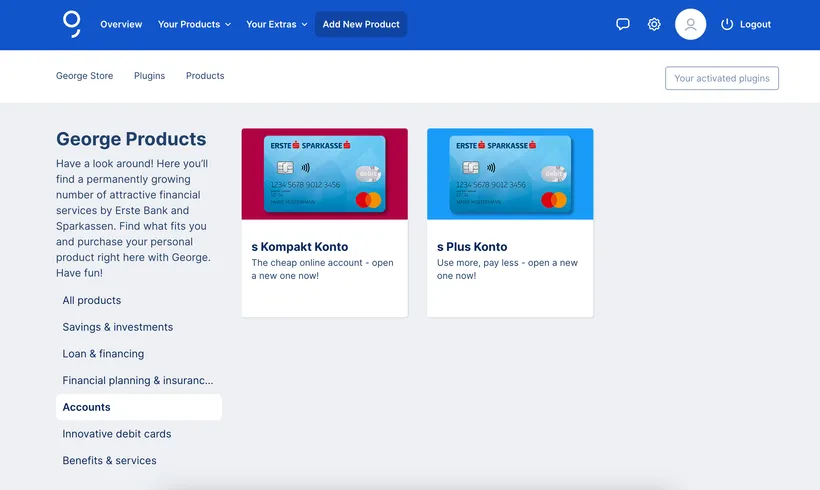Switch to the Products tab
The height and width of the screenshot is (490, 820).
click(205, 76)
